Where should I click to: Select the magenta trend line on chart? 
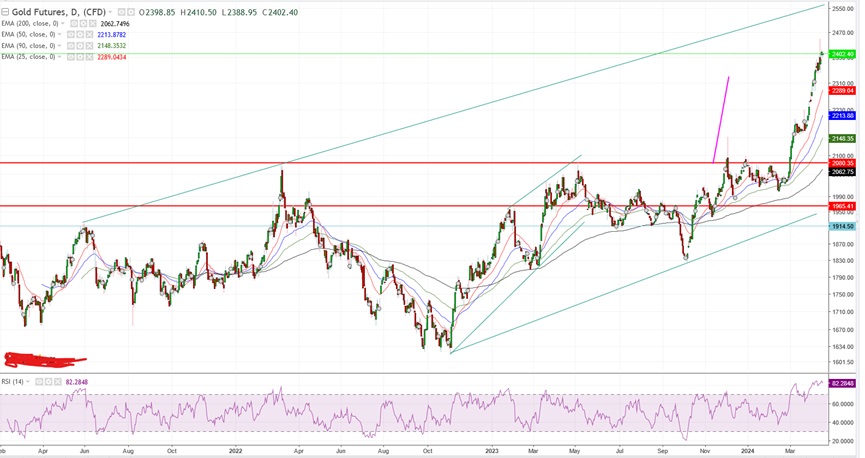(721, 118)
